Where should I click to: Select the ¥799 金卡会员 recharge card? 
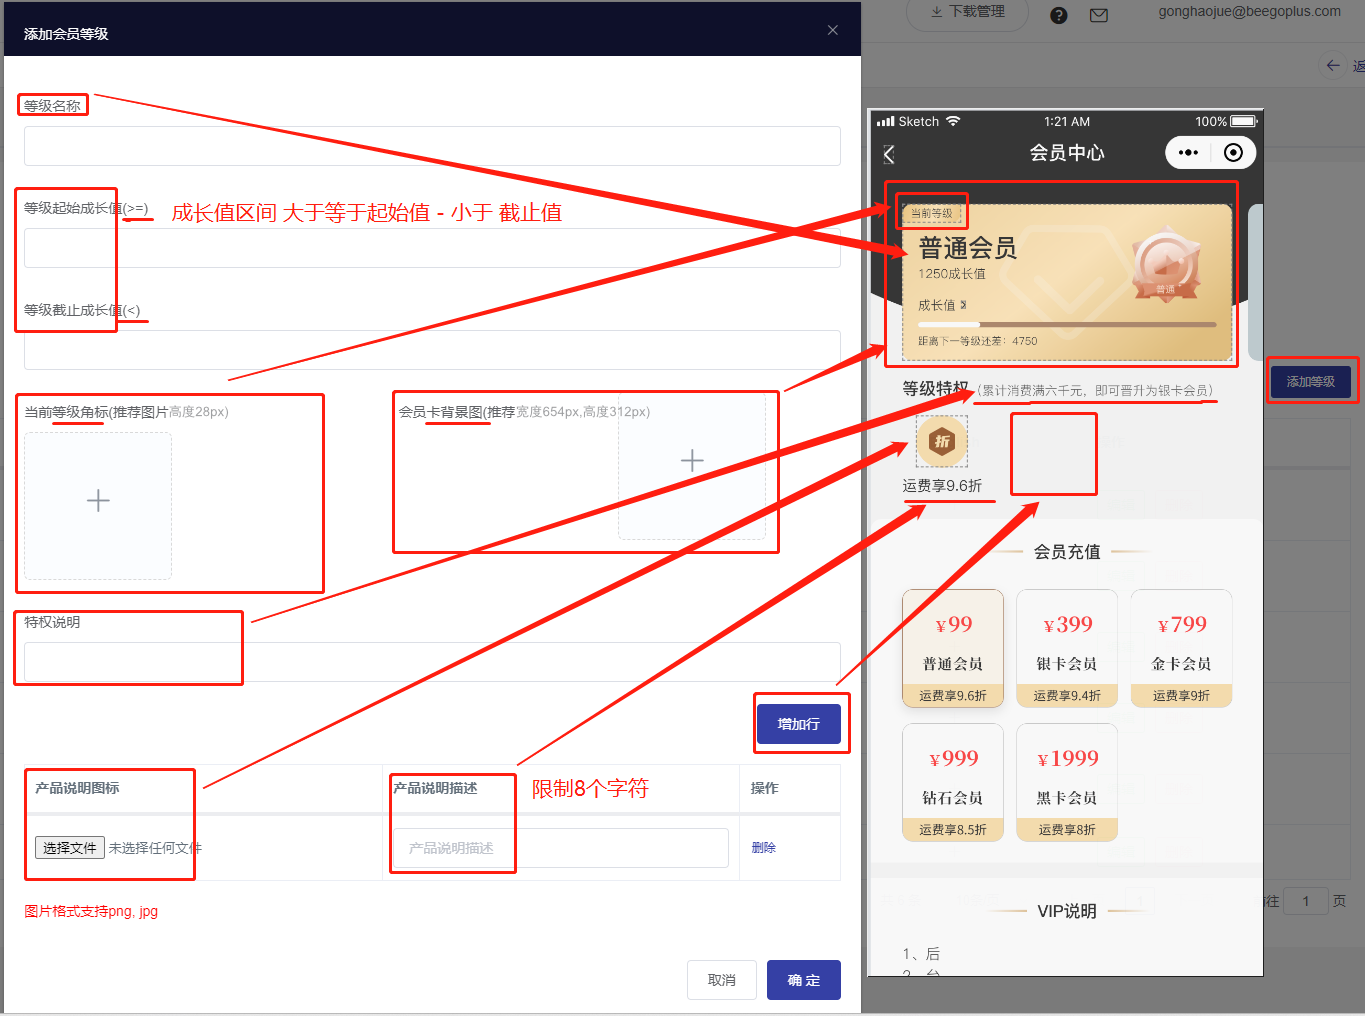(x=1181, y=648)
